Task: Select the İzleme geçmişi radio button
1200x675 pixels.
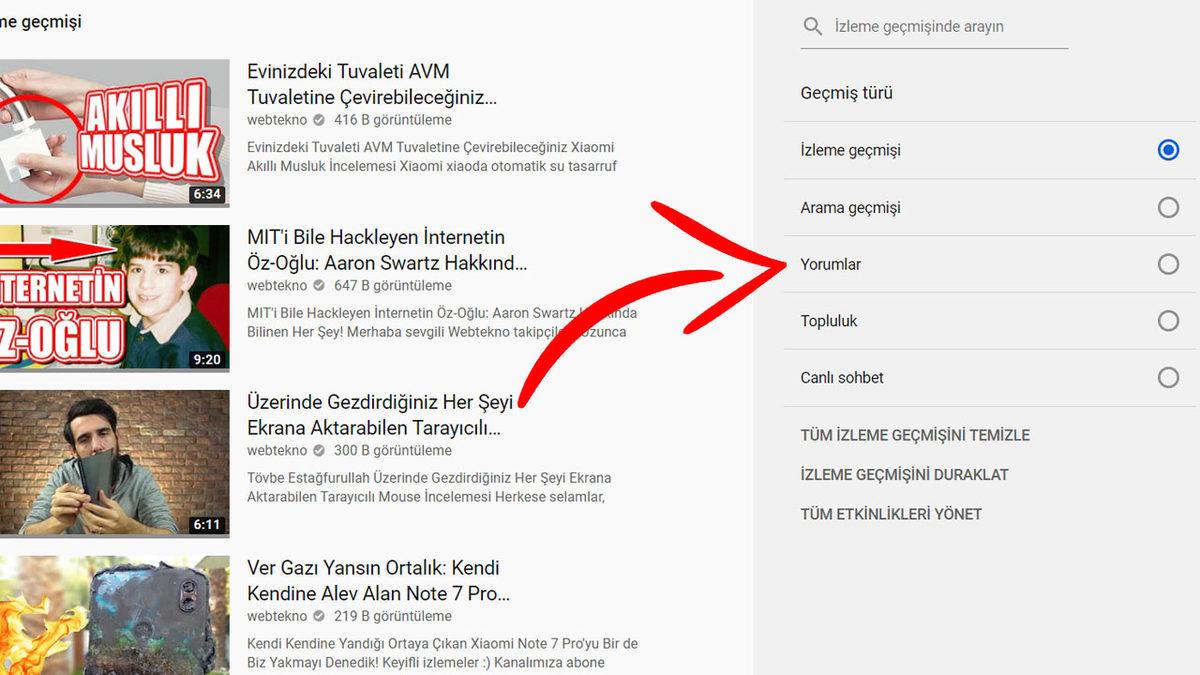Action: 1167,150
